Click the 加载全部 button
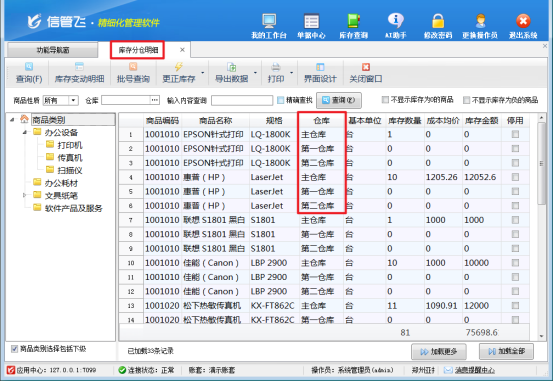 click(x=506, y=351)
